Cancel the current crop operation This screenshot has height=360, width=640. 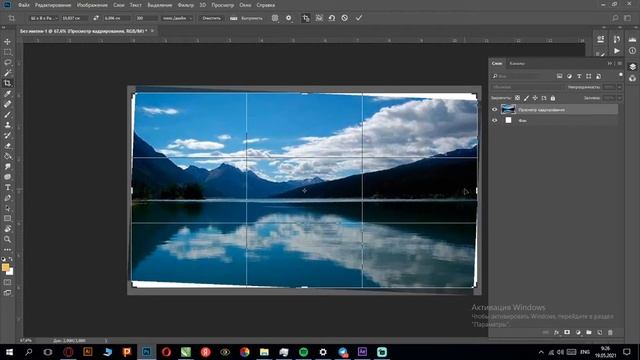point(345,18)
